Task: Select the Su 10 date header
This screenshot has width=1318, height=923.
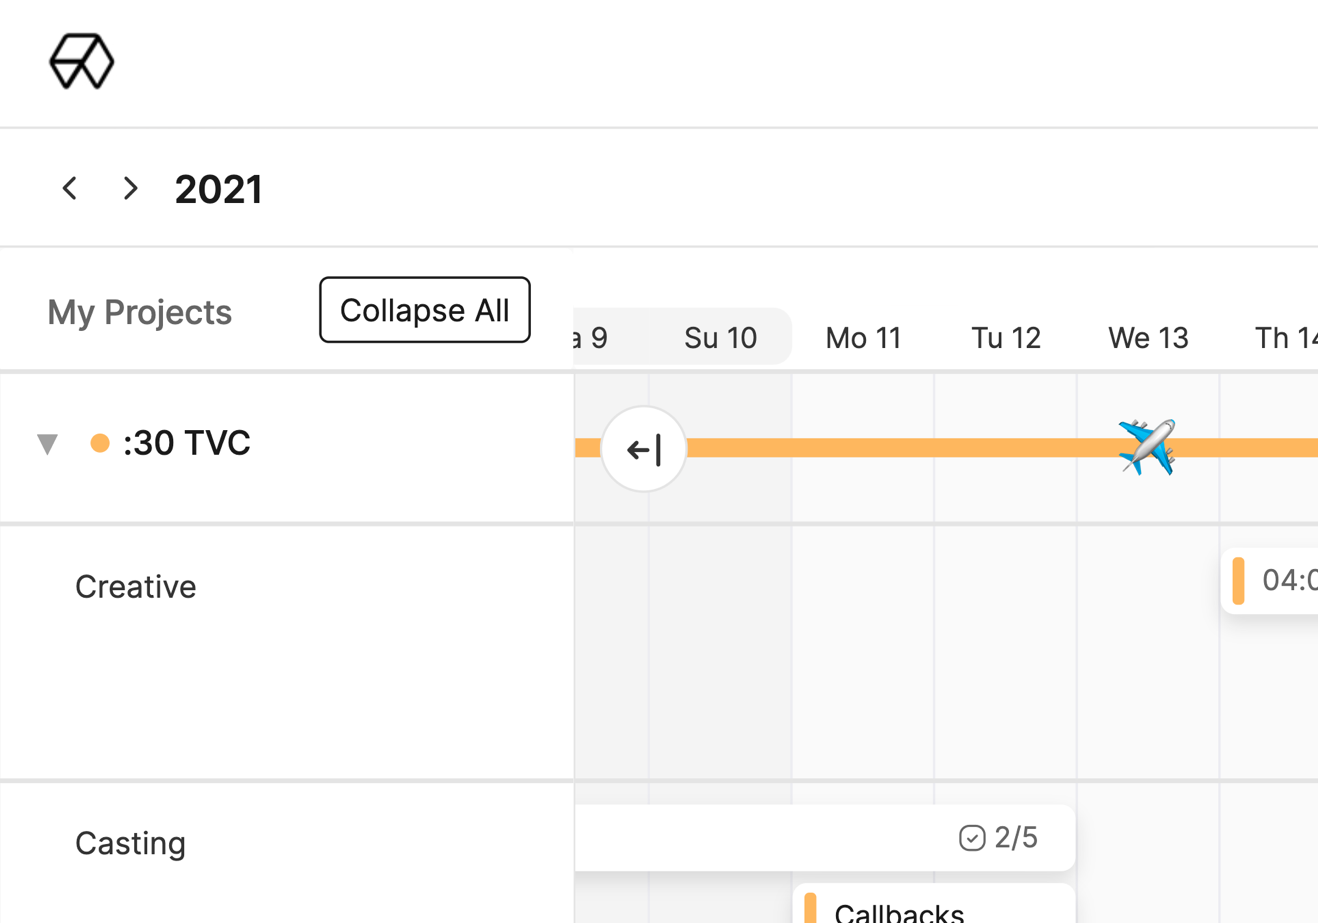Action: tap(720, 338)
